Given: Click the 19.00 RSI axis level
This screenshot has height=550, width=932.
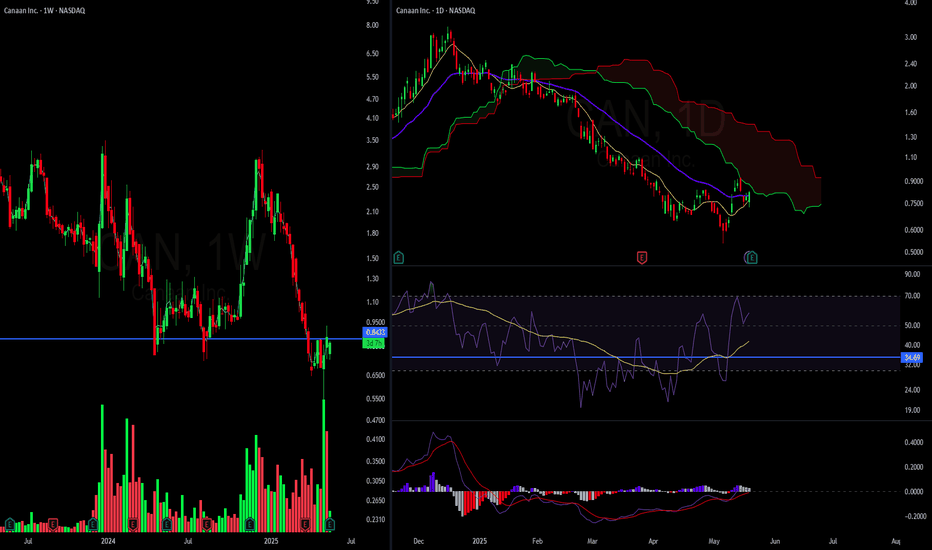Looking at the screenshot, I should (x=912, y=410).
